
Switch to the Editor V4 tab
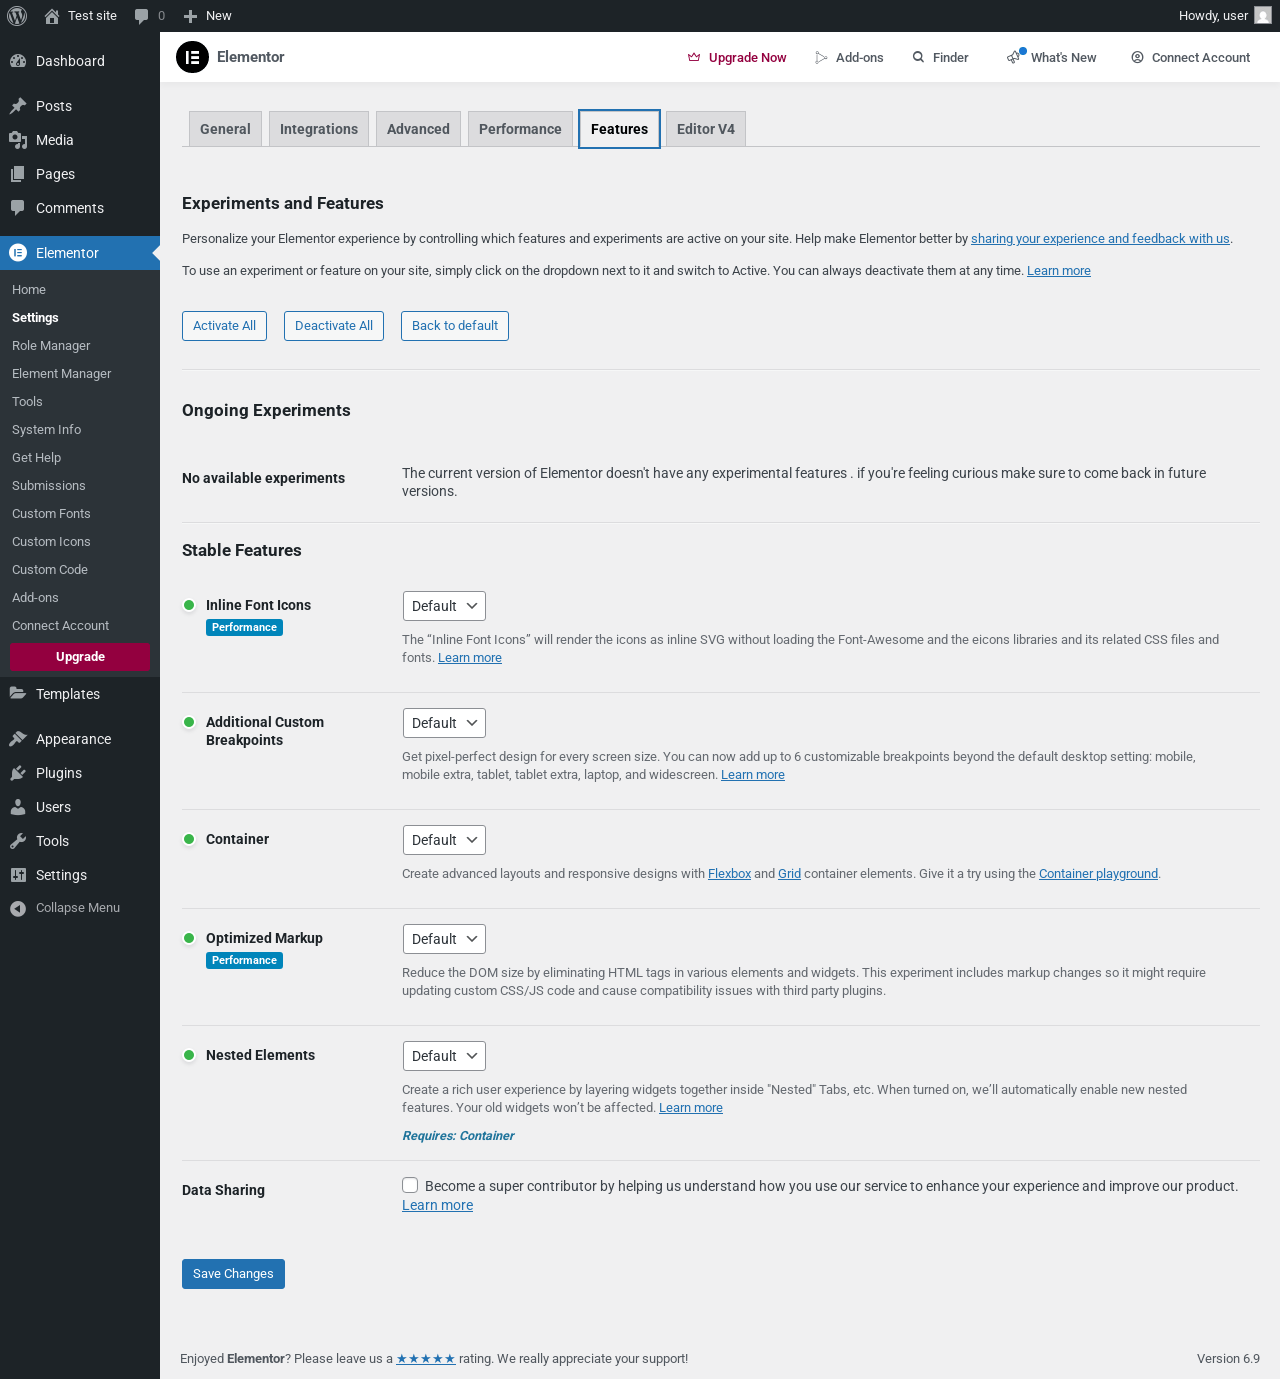[x=706, y=129]
